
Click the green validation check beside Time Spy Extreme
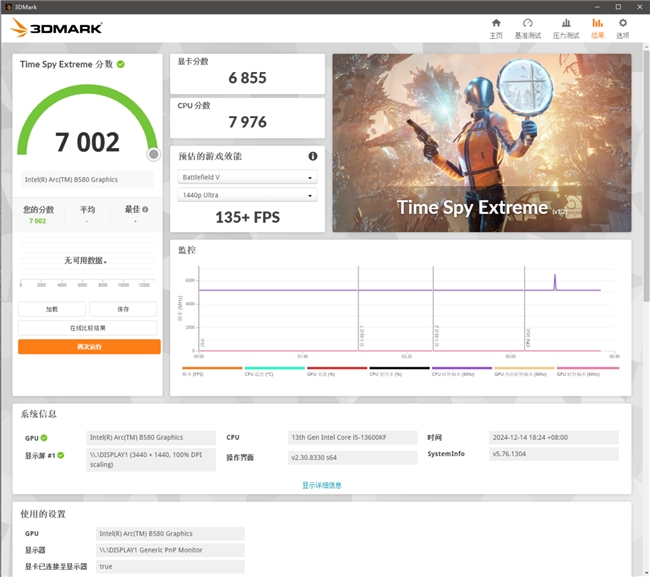point(121,64)
